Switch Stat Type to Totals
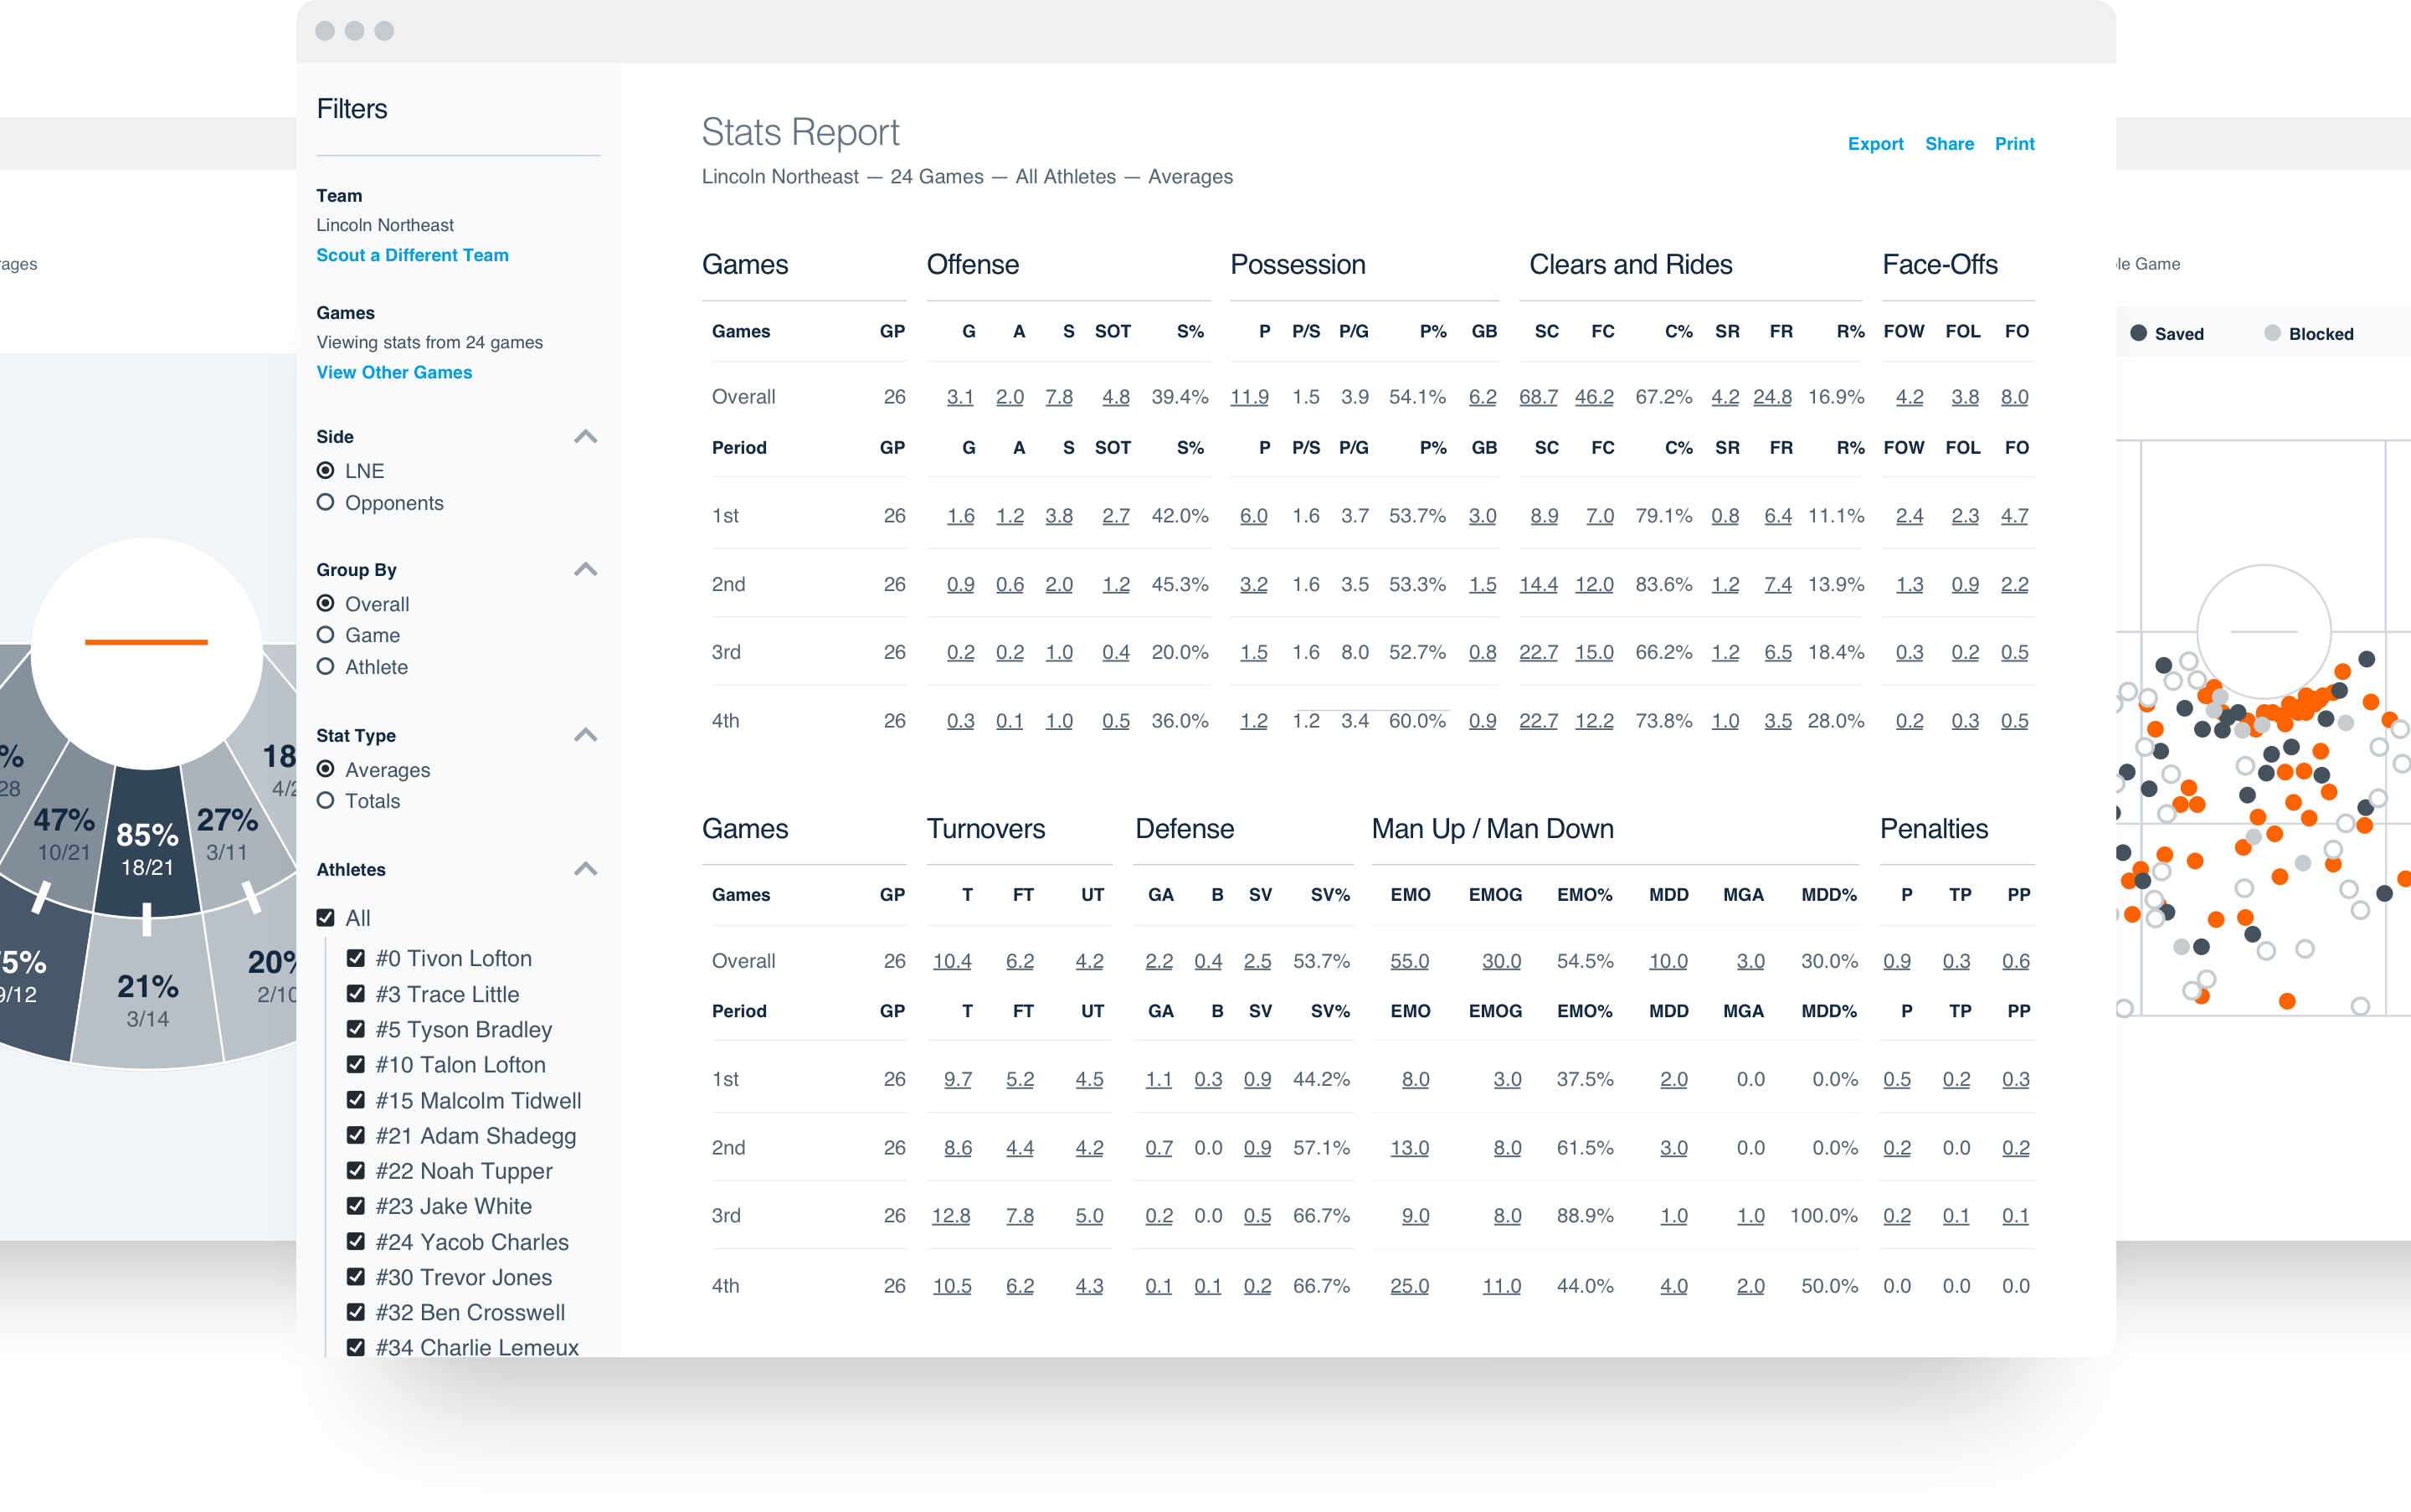Screen dimensions: 2411x1512 [x=325, y=801]
